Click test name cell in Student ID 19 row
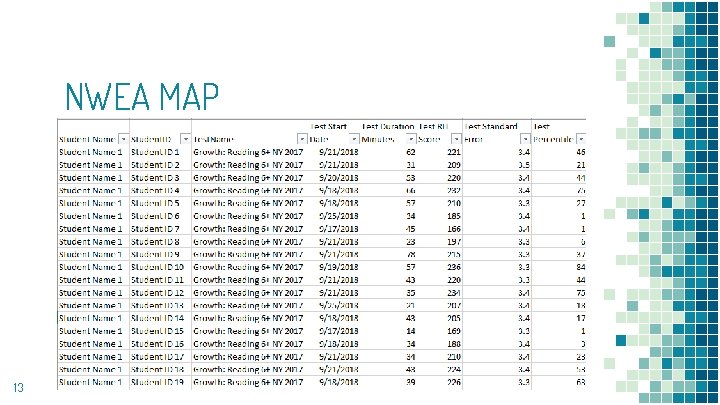The height and width of the screenshot is (405, 720). tap(248, 382)
